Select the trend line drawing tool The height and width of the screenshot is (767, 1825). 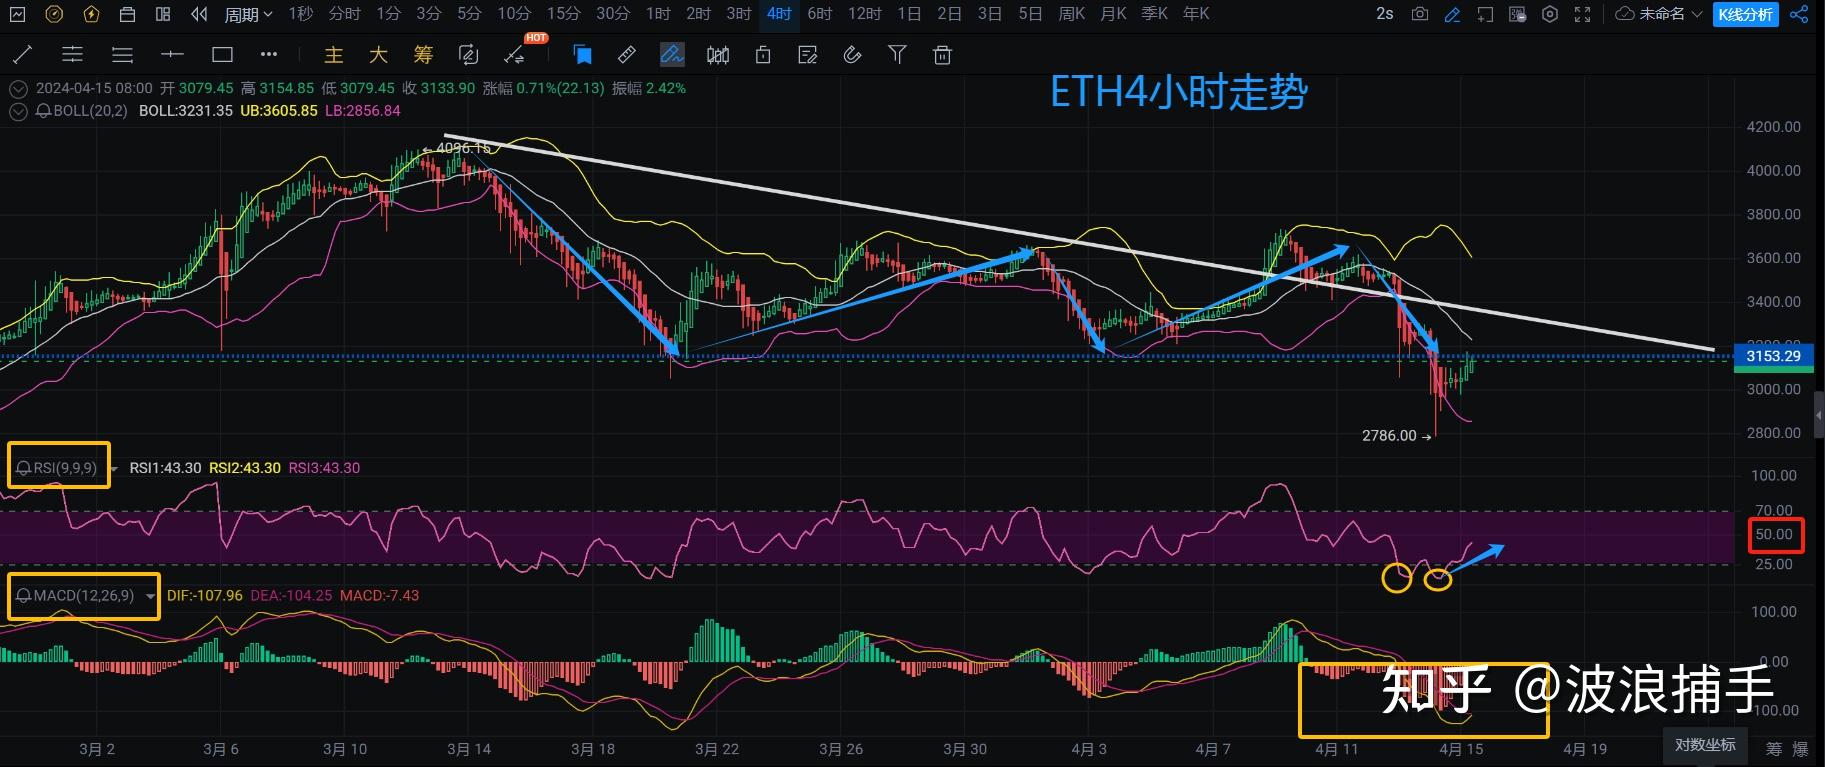[21, 55]
